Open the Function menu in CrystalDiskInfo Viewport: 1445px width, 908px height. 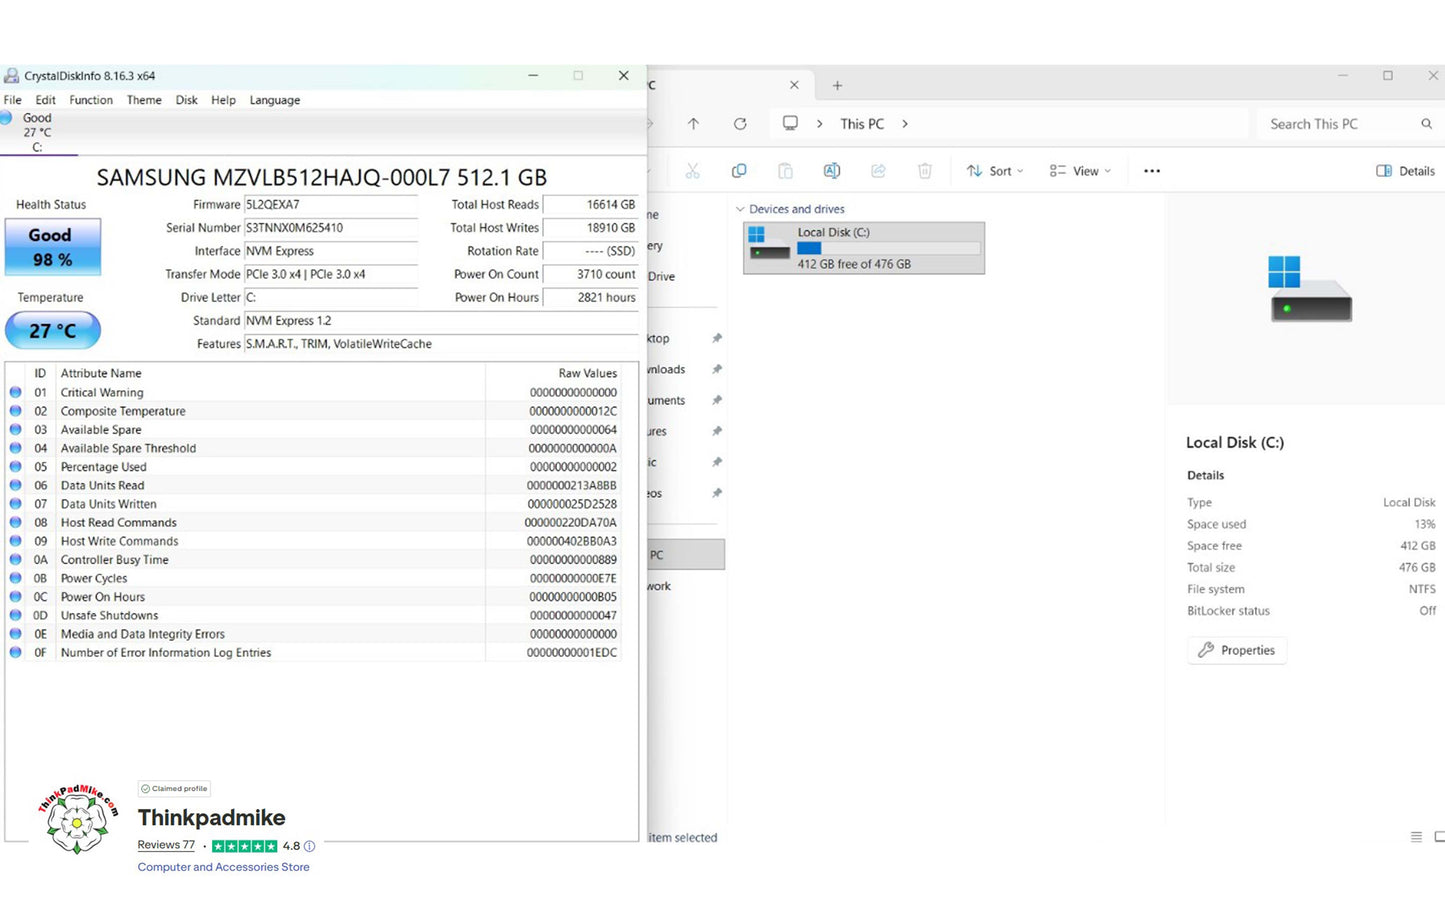click(x=91, y=100)
